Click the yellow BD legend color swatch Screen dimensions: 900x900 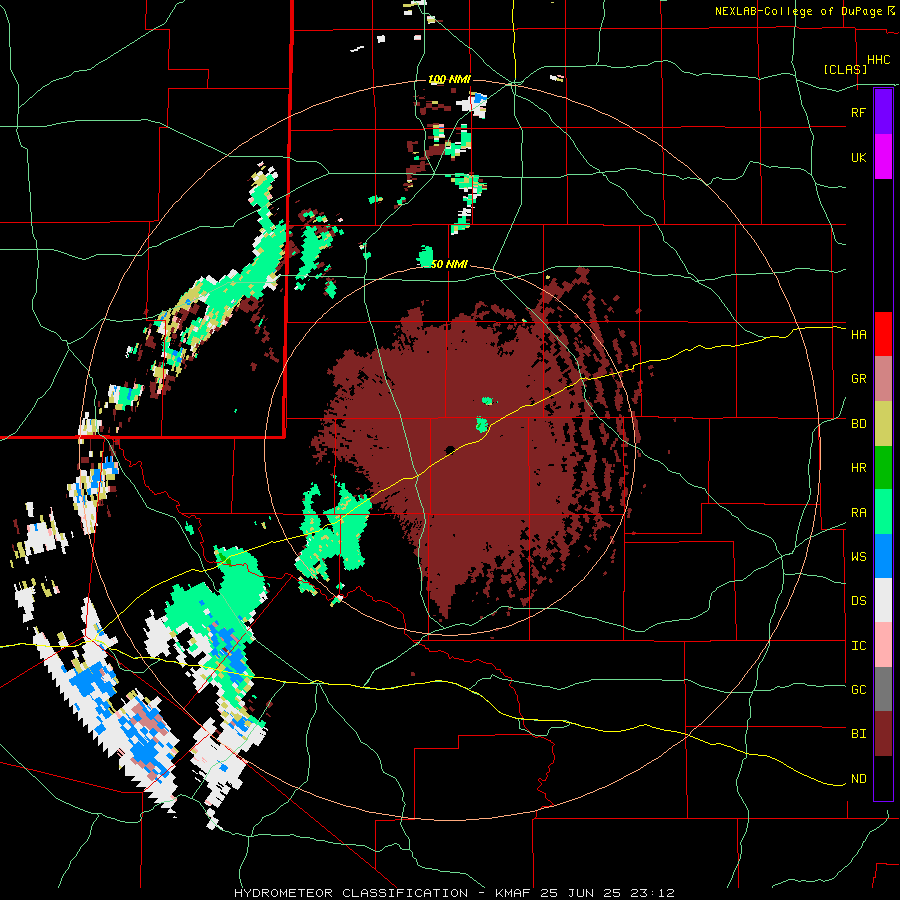[x=883, y=424]
